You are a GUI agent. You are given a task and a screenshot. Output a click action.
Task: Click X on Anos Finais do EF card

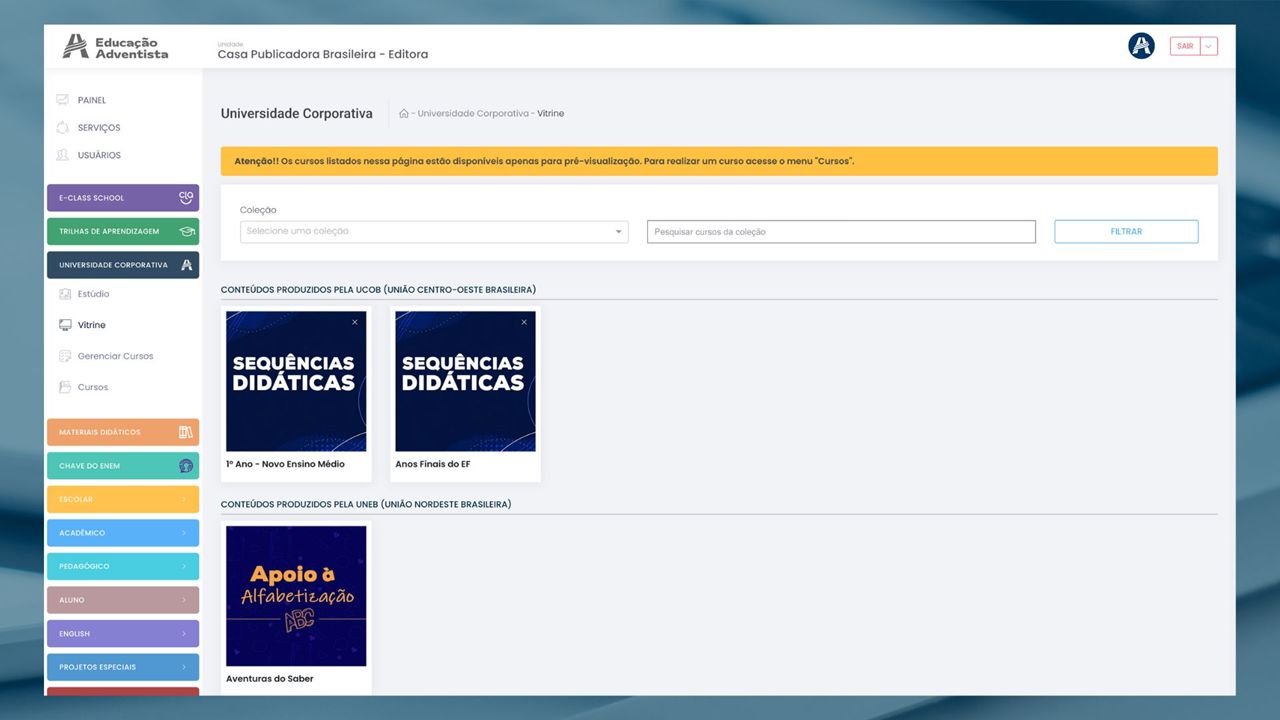pos(524,322)
